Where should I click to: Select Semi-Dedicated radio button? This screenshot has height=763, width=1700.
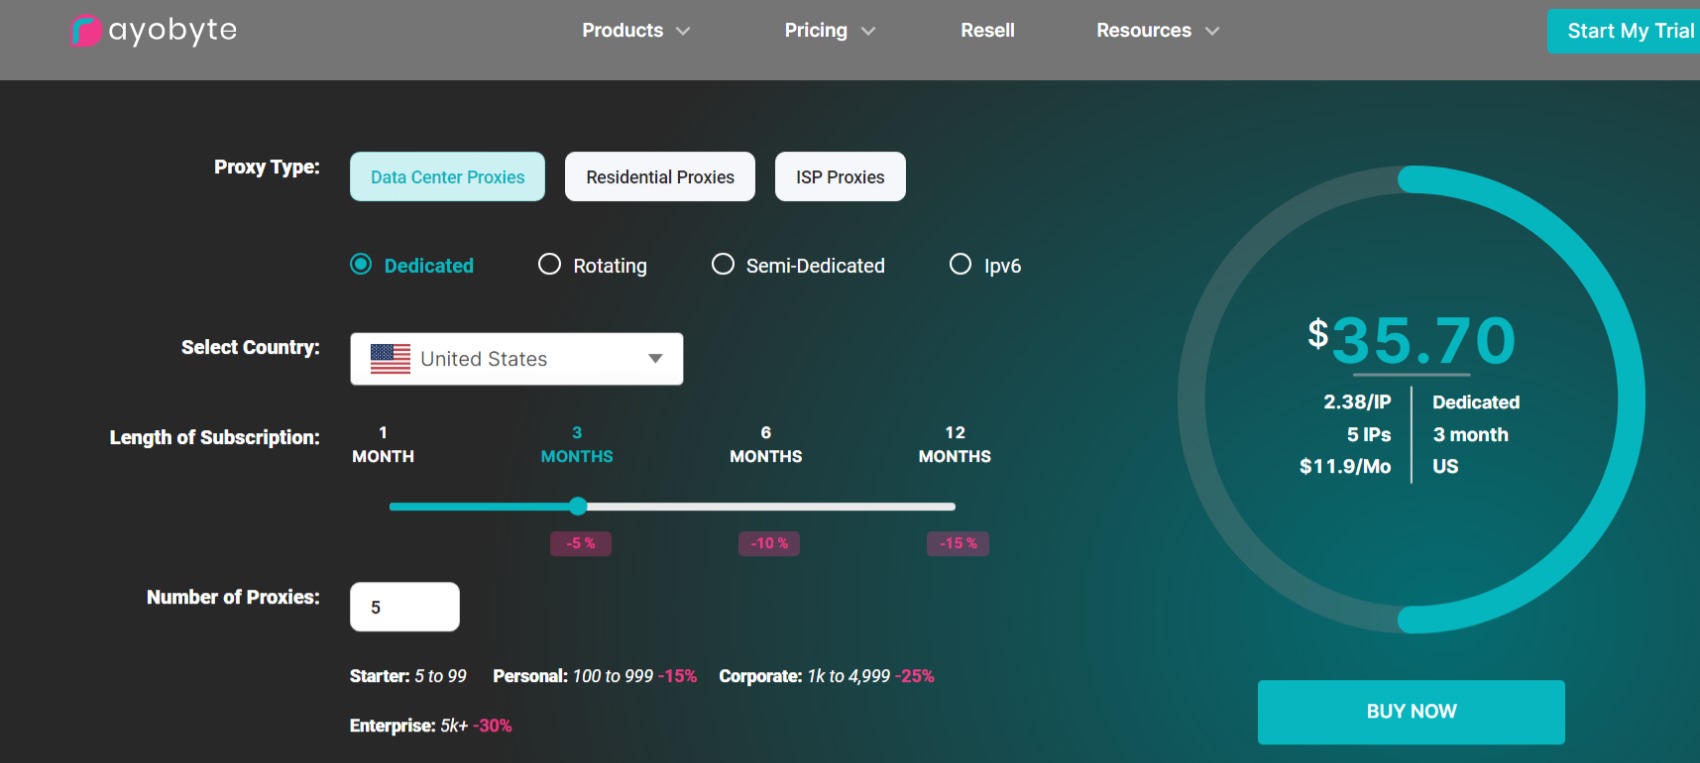click(722, 265)
